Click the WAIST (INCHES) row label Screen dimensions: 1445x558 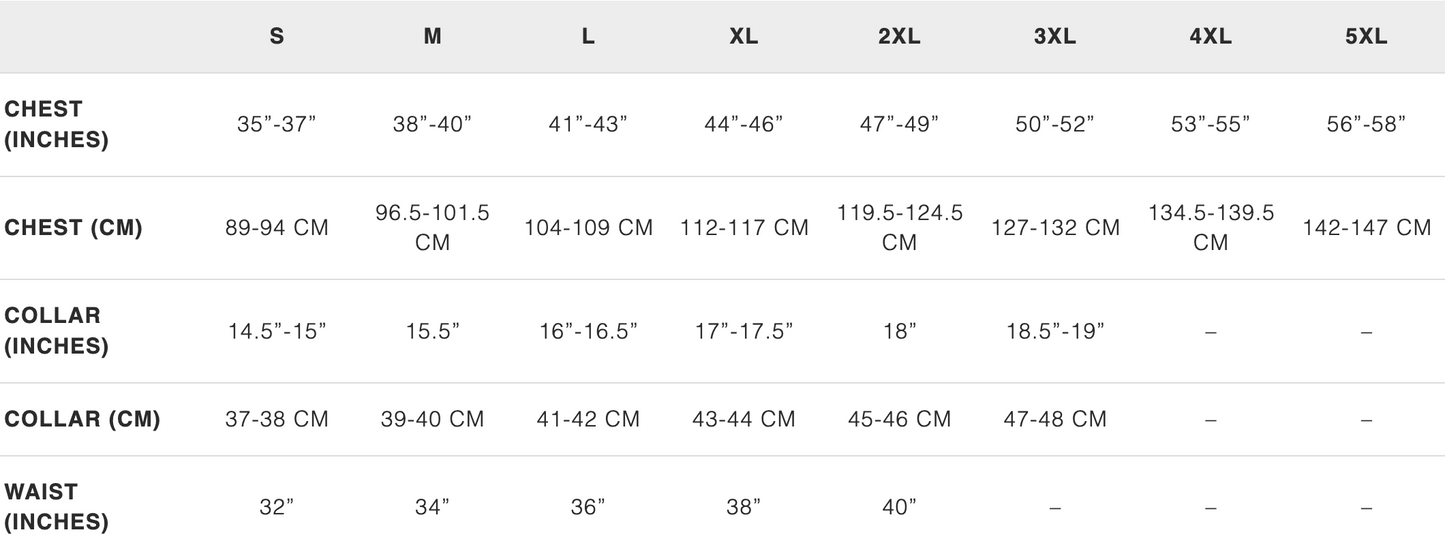(57, 507)
